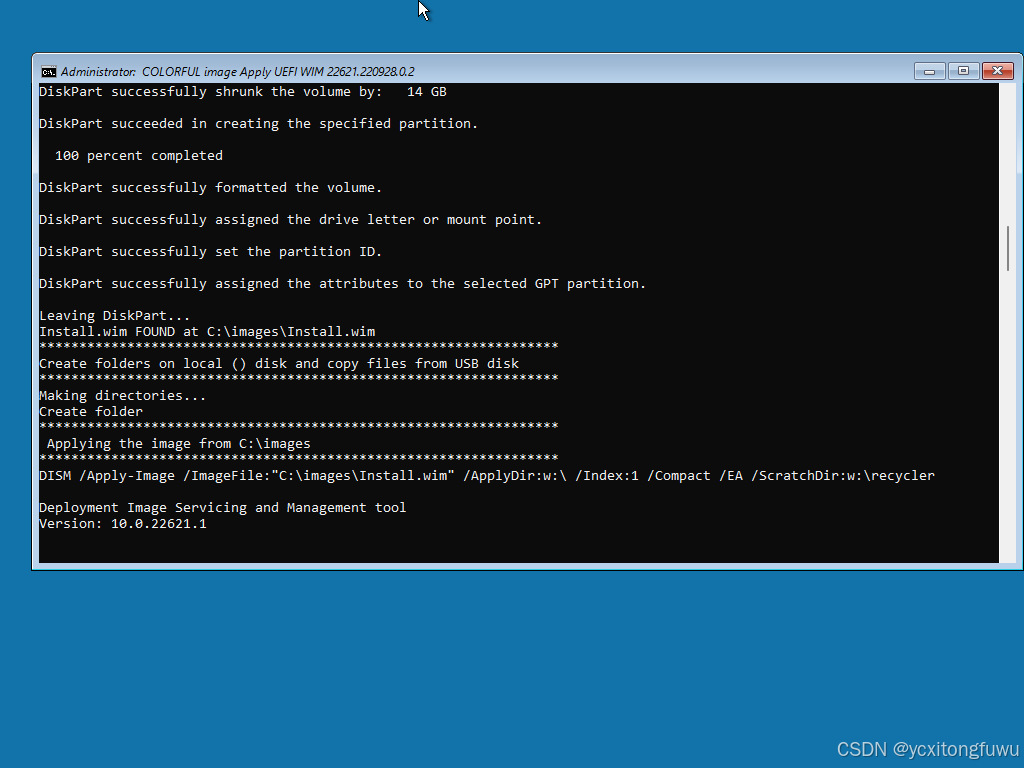The width and height of the screenshot is (1024, 768).
Task: Click the 'Version: 10.0.22621.1' line
Action: pyautogui.click(x=123, y=524)
